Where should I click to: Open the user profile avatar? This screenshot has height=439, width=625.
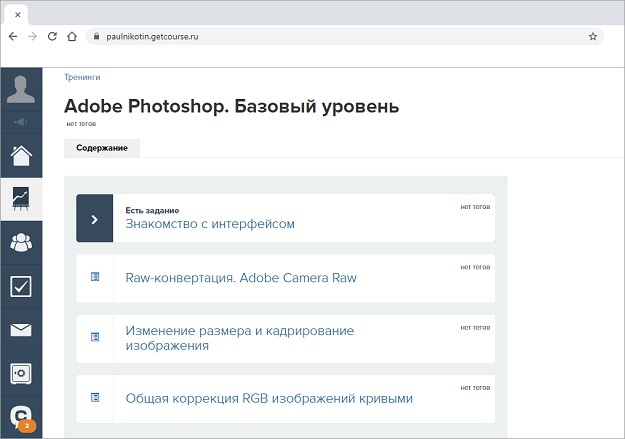point(21,90)
